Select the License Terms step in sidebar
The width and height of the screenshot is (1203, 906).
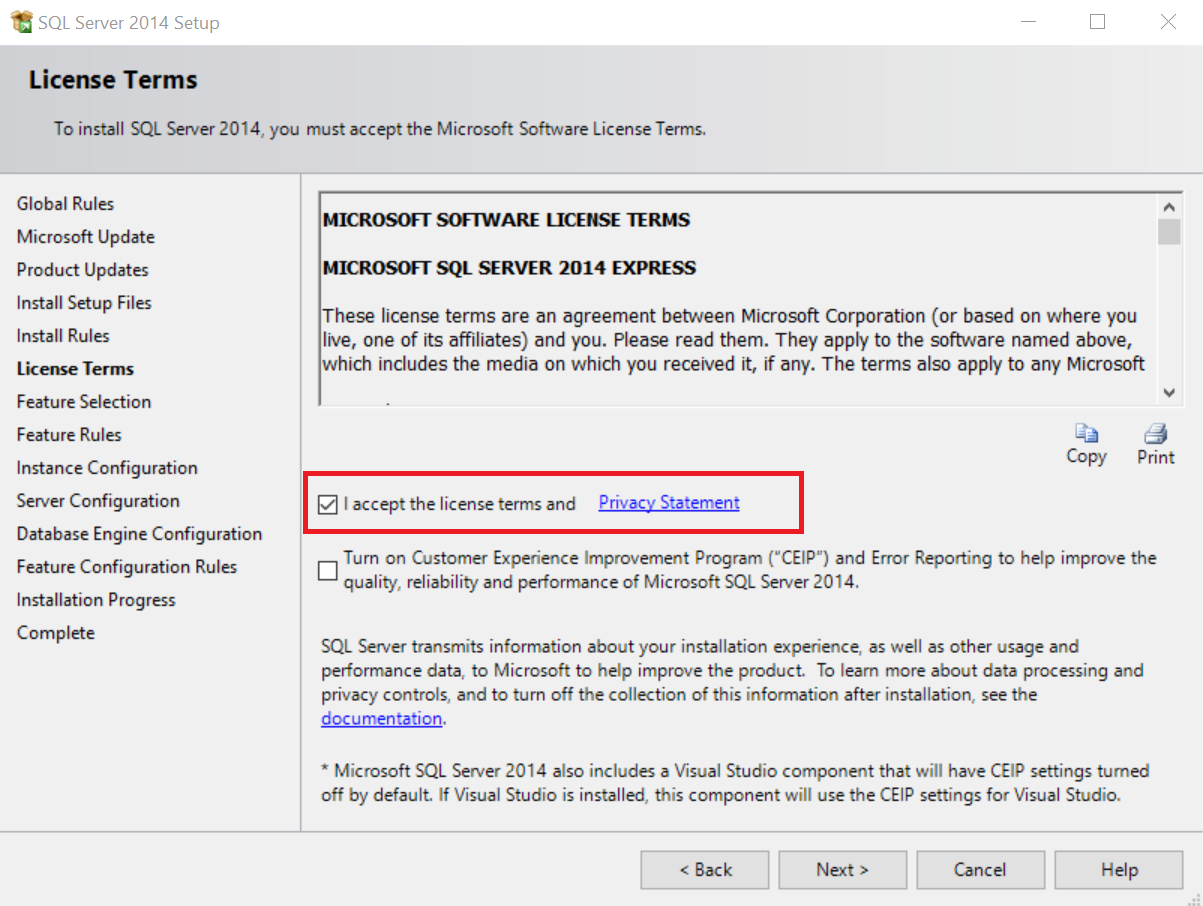pyautogui.click(x=75, y=369)
